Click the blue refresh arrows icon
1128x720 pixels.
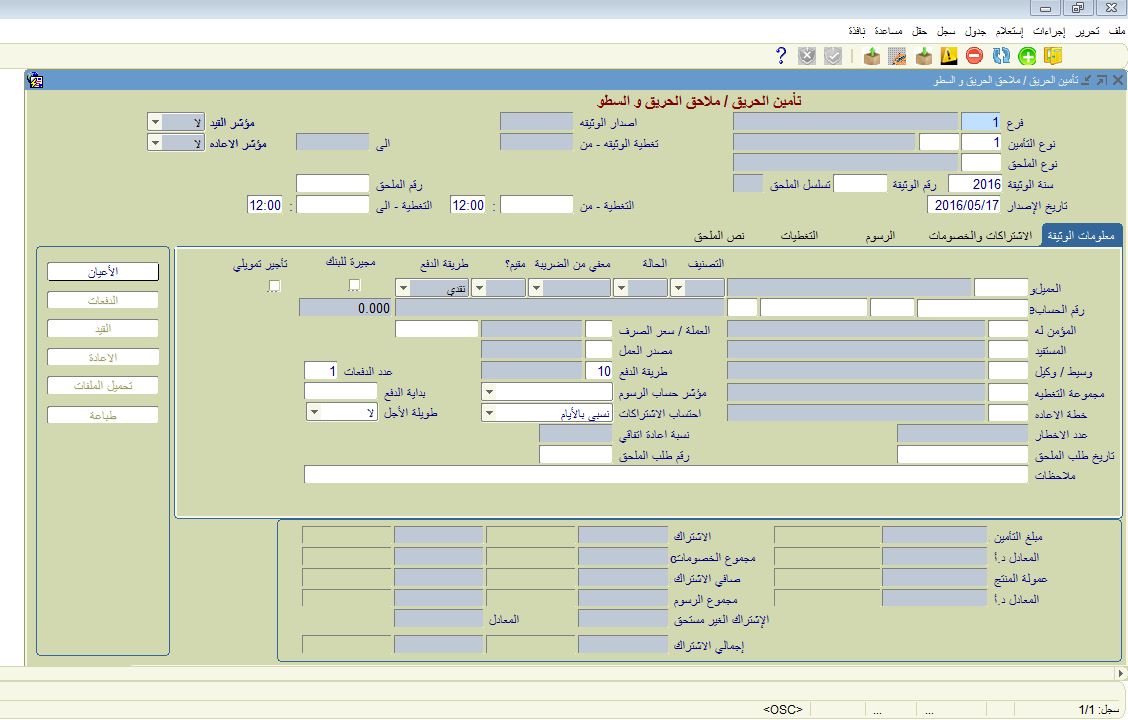click(1000, 56)
